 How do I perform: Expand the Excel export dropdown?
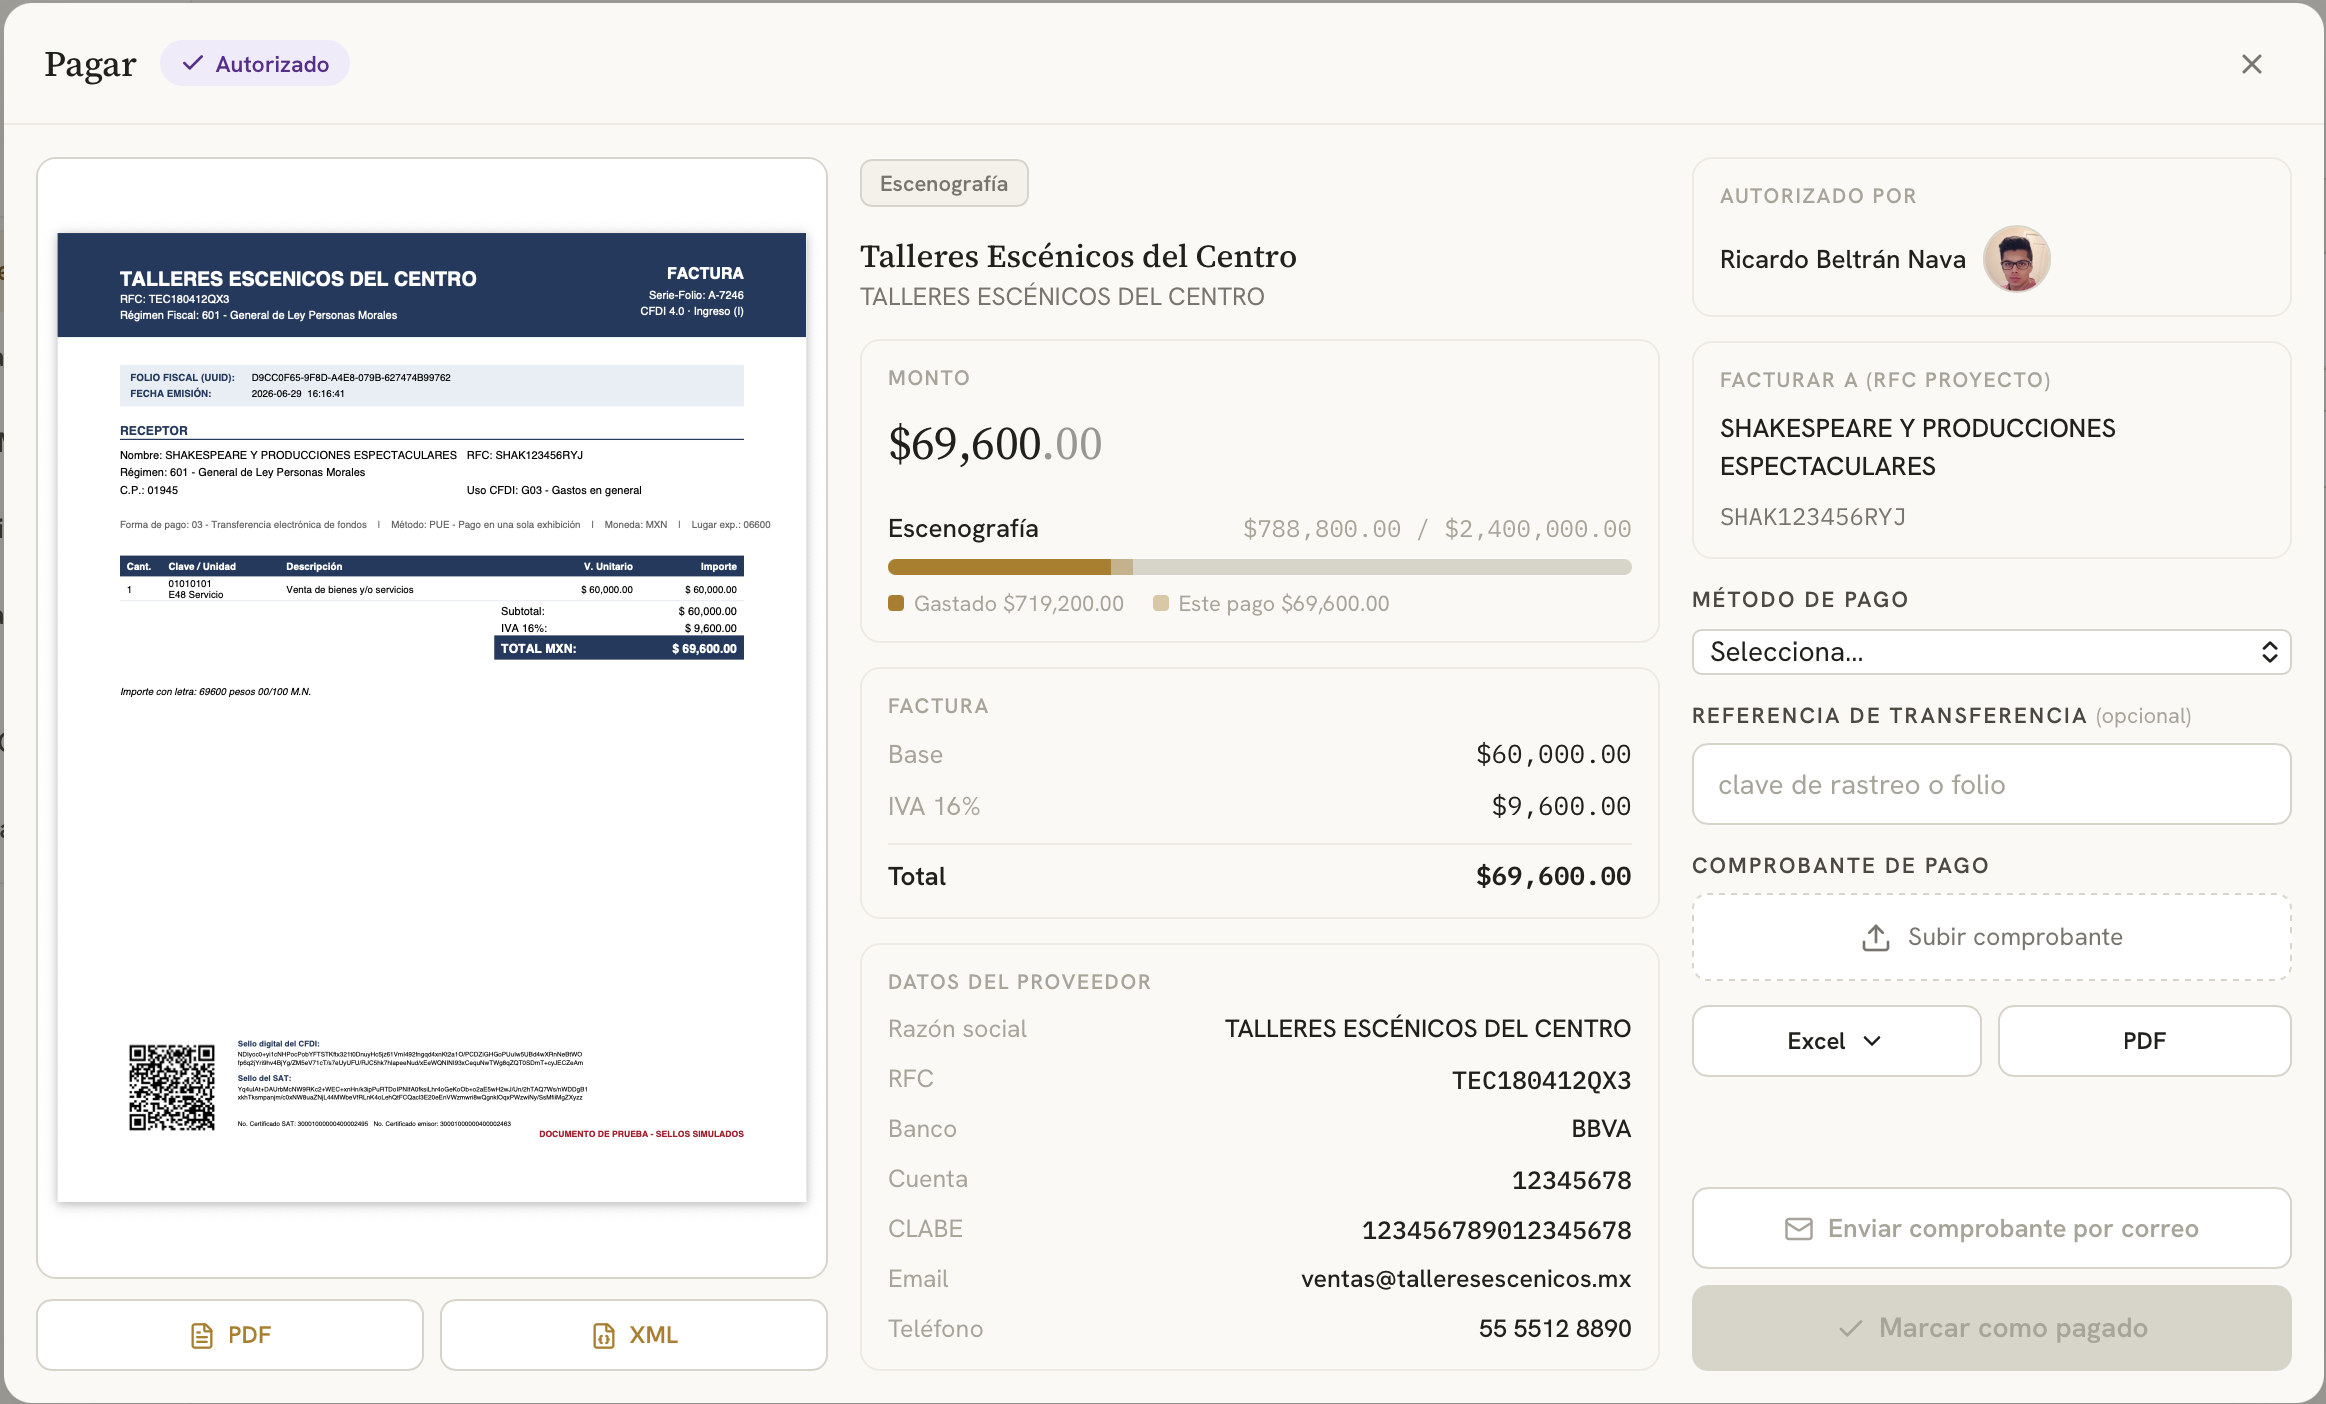1836,1041
